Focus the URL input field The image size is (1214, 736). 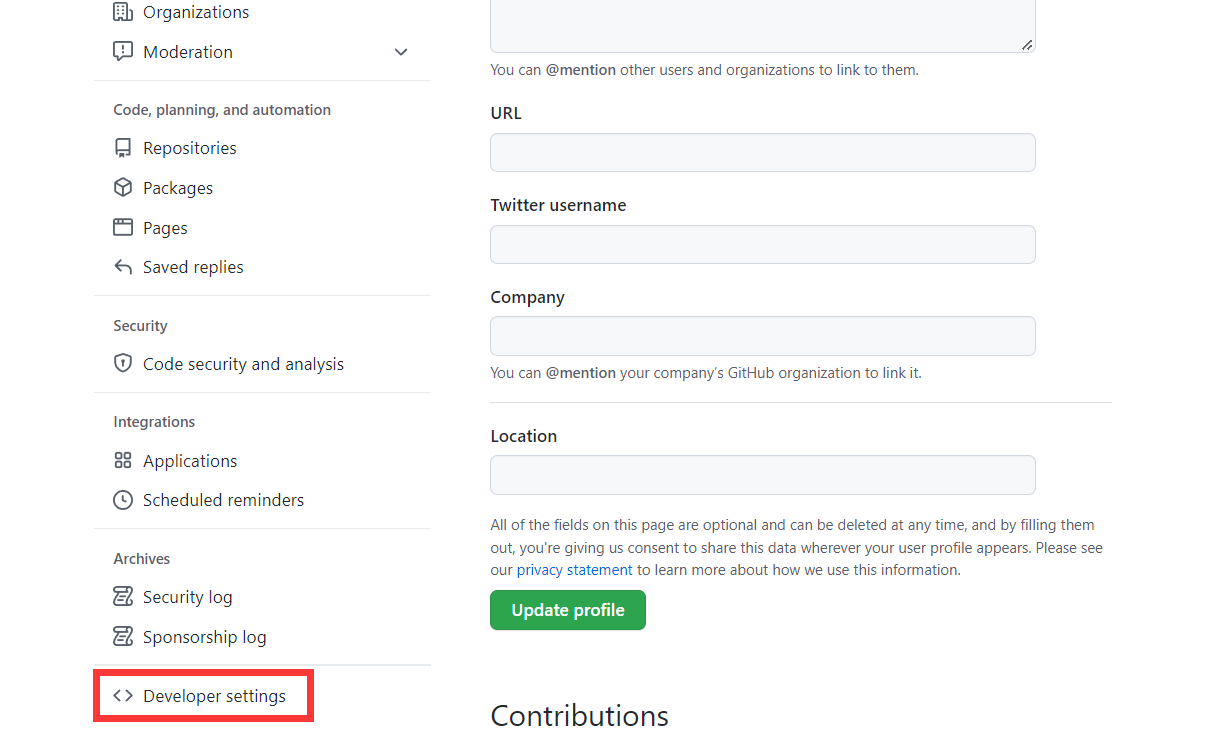click(762, 153)
